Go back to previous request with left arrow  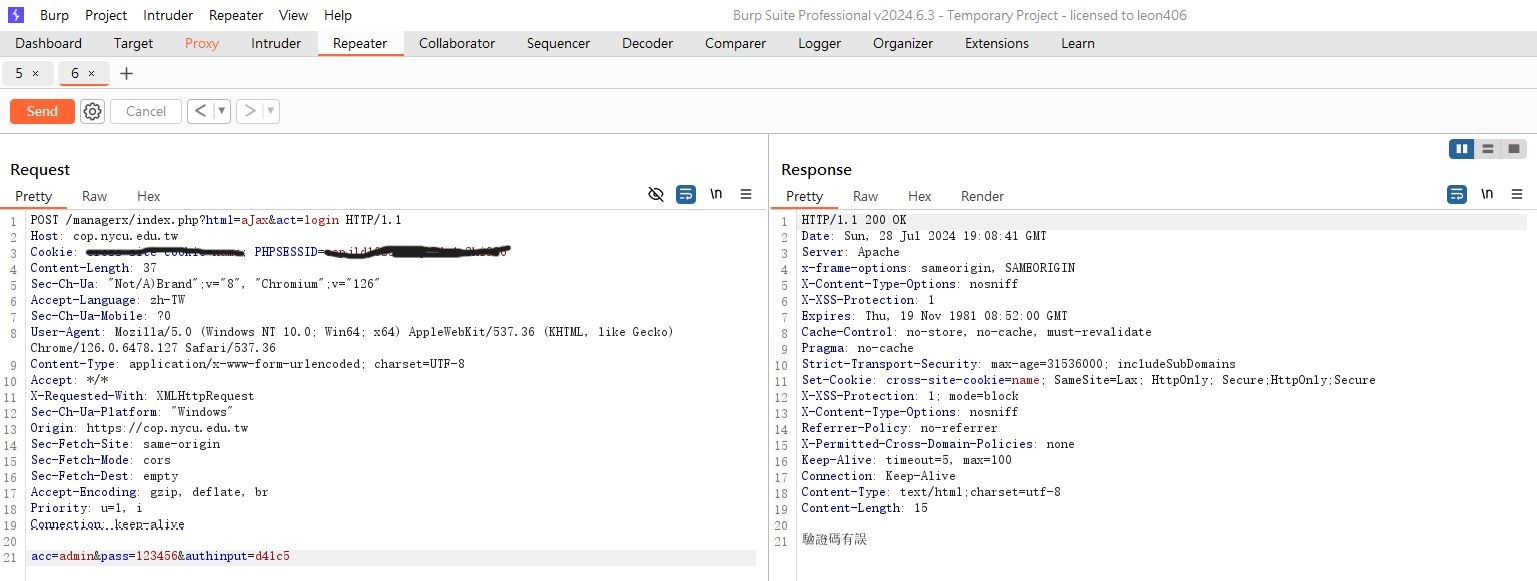point(200,111)
